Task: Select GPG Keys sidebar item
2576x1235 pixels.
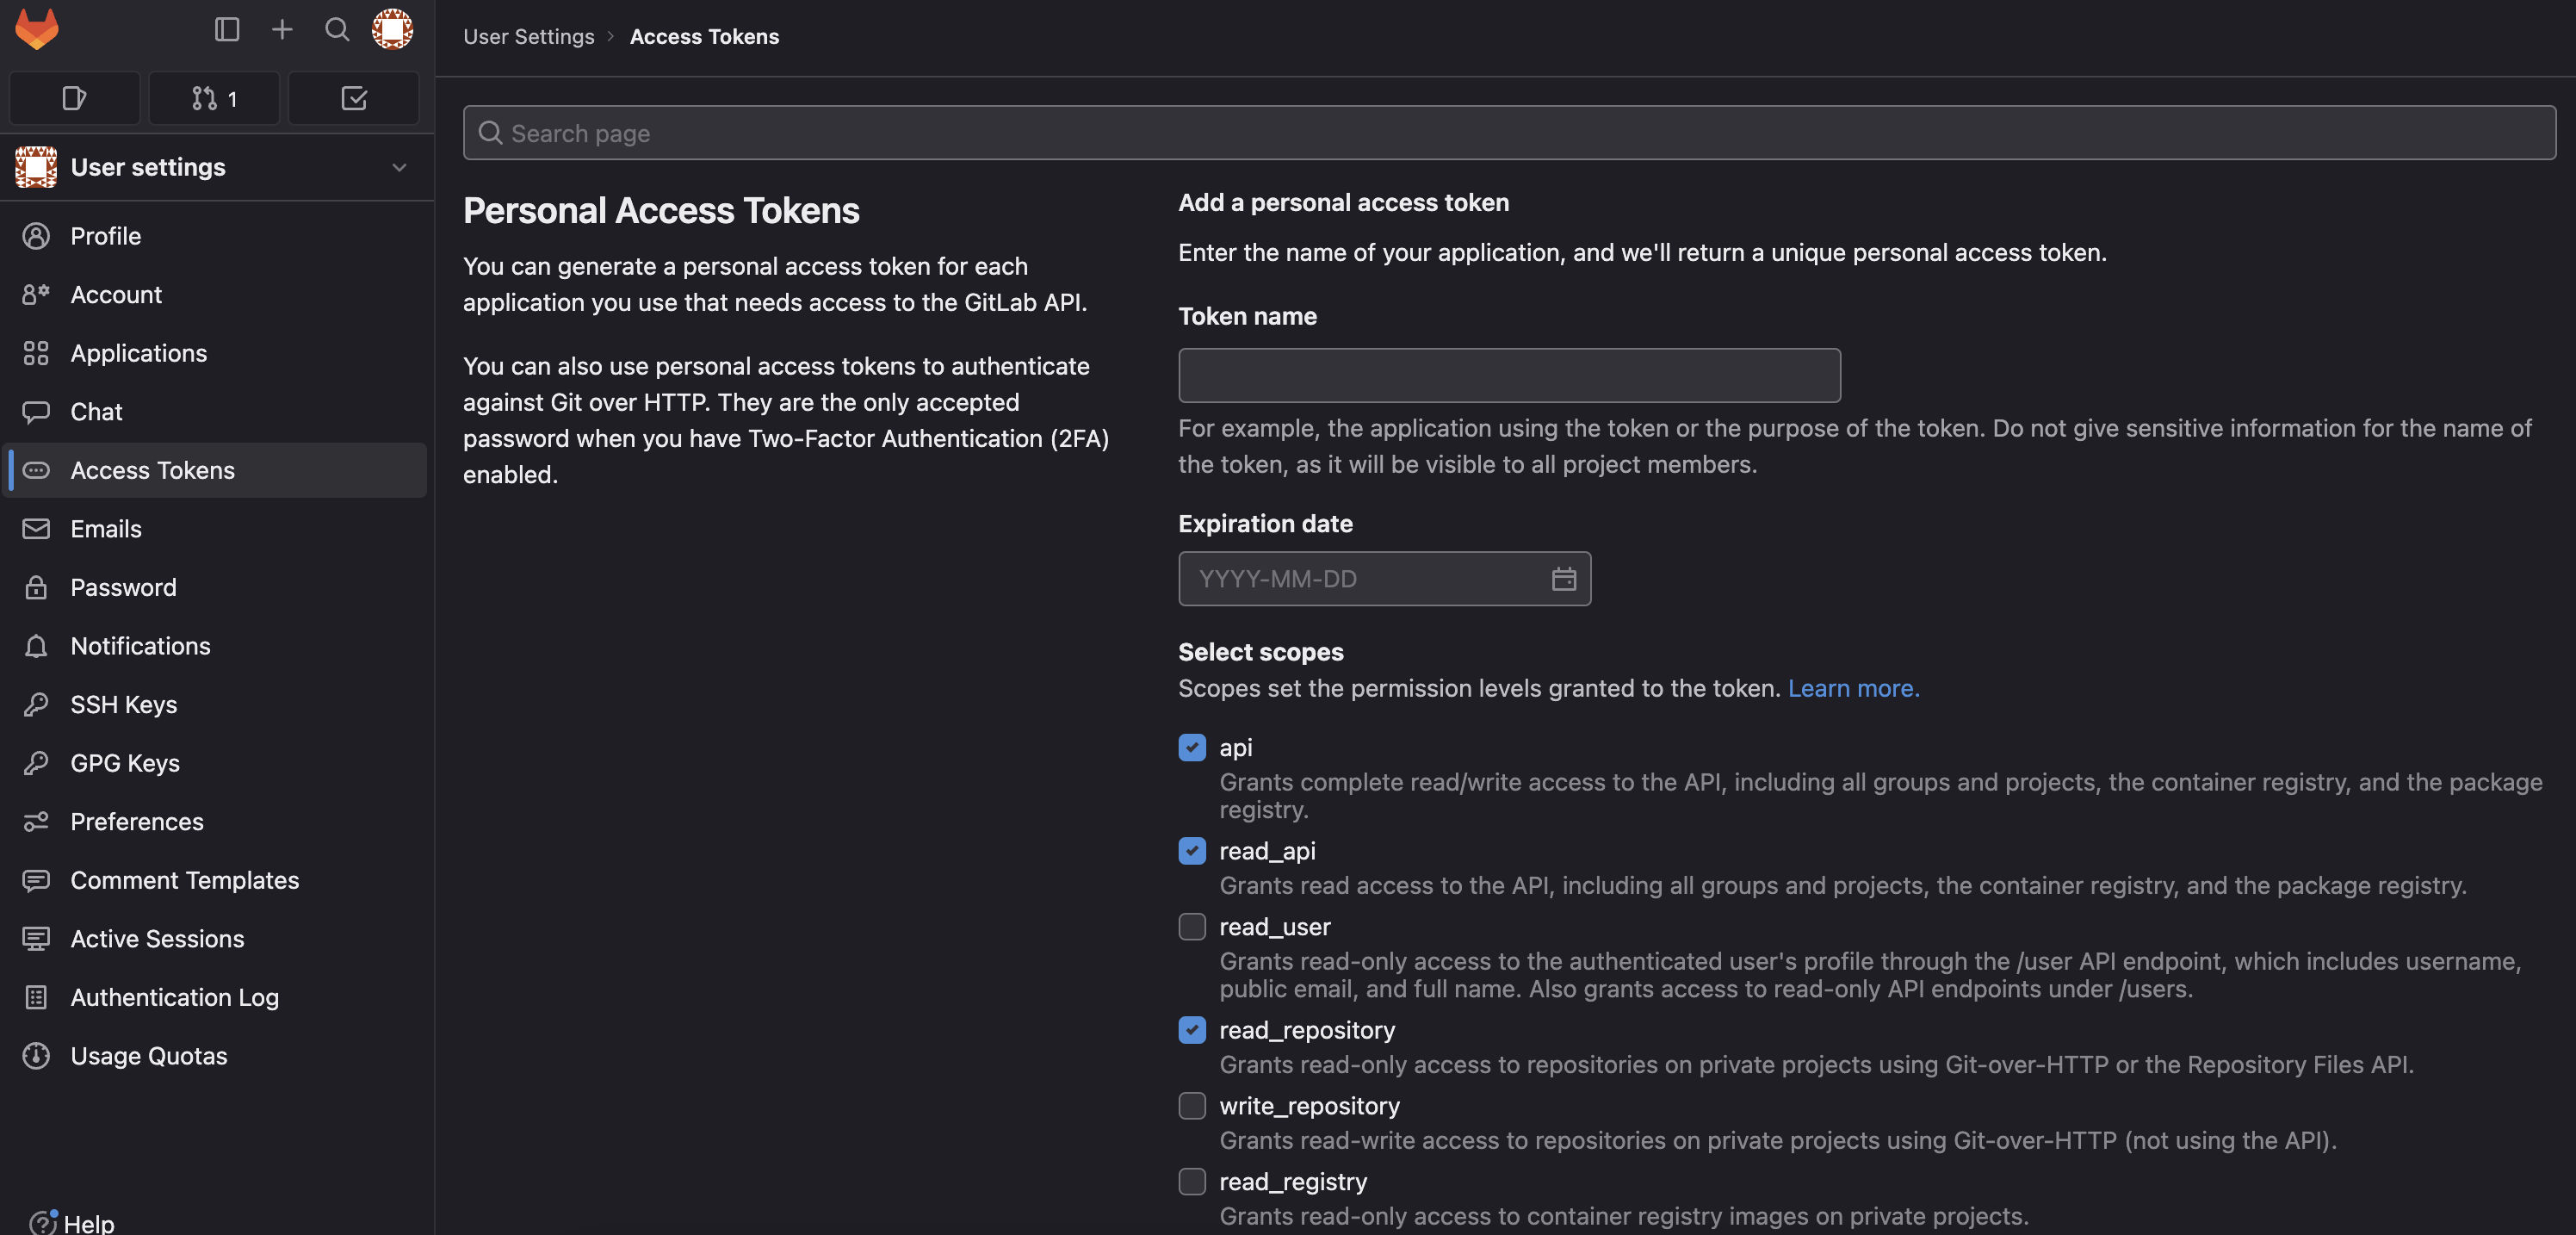Action: click(x=215, y=763)
